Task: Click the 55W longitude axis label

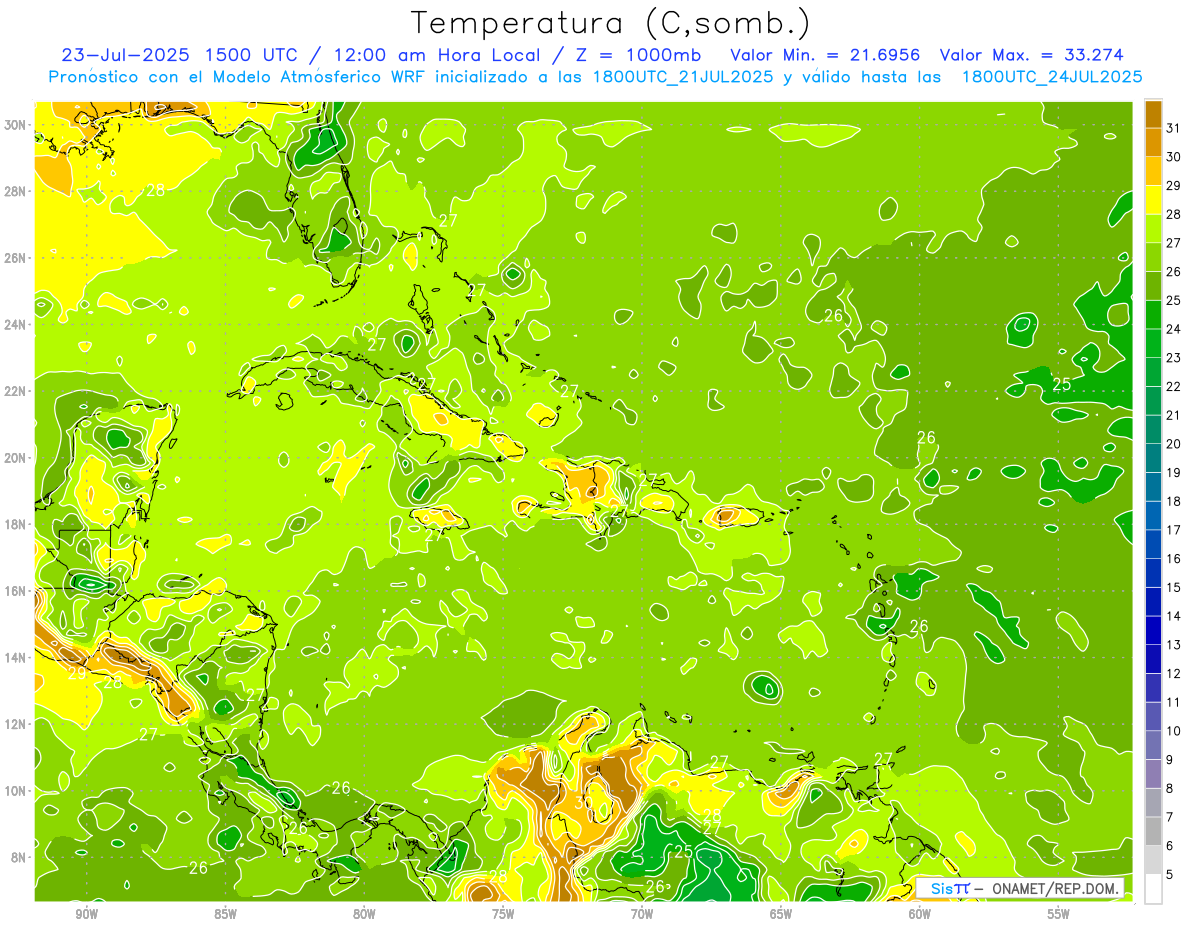Action: 1059,914
